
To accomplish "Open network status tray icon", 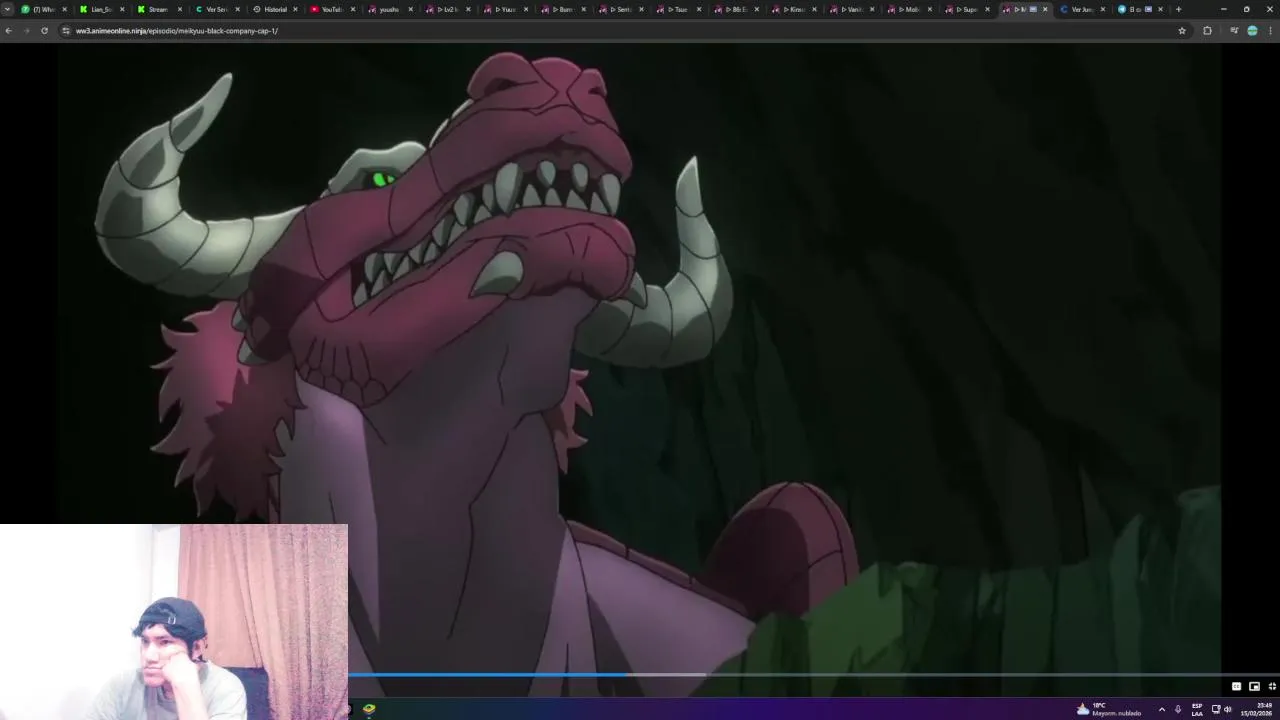I will (x=1216, y=709).
